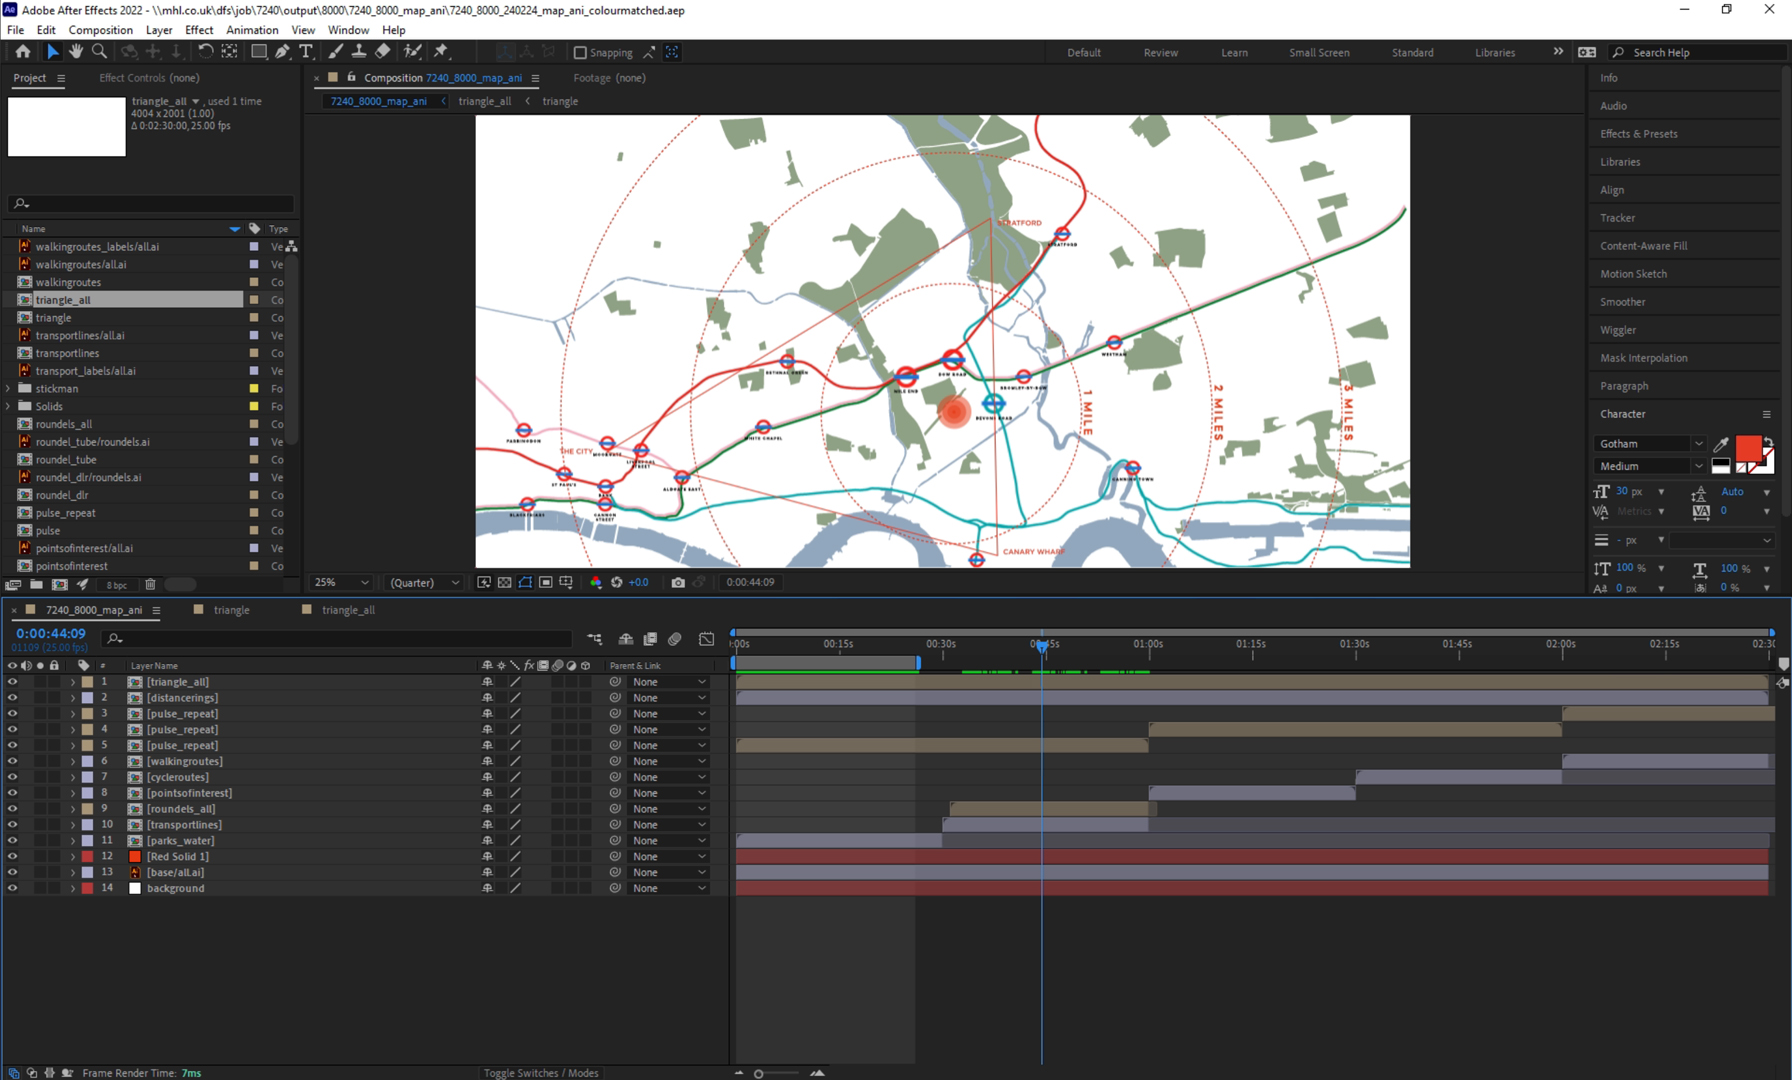
Task: Open the Effects & Presets panel
Action: pos(1638,133)
